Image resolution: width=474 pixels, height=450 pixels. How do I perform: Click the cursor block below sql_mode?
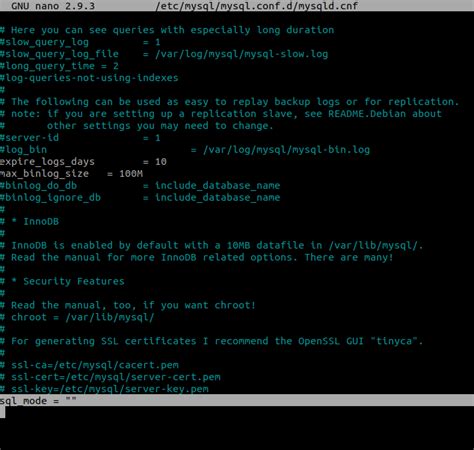3,412
